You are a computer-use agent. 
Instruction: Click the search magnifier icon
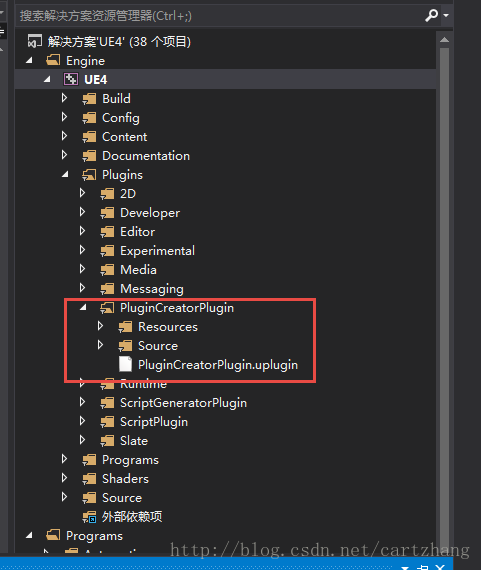pos(431,15)
